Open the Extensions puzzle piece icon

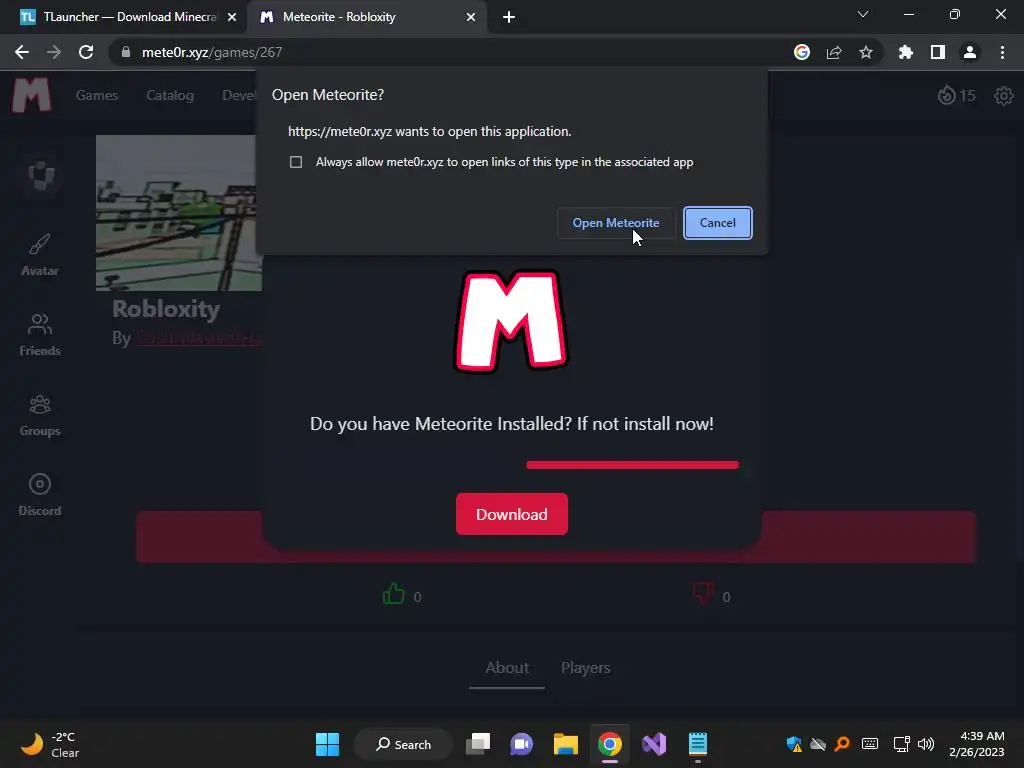click(906, 52)
